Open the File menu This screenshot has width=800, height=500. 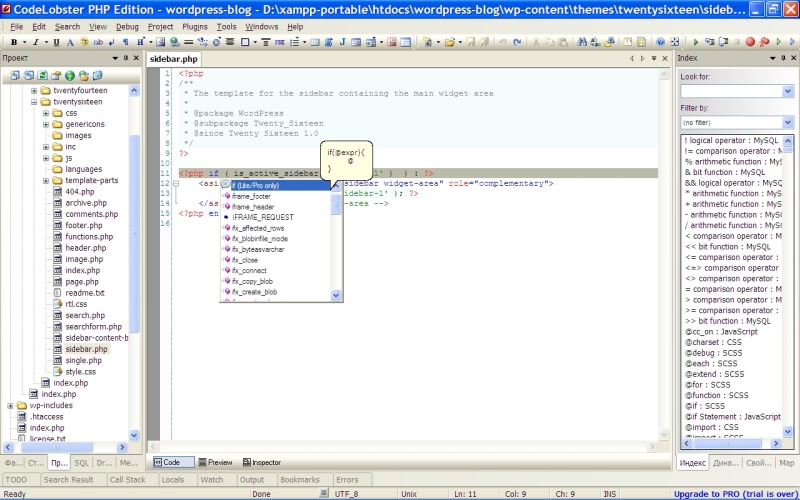point(16,27)
